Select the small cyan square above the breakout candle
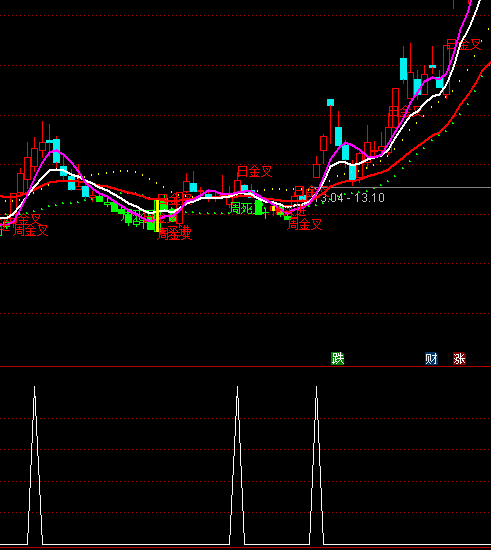 click(x=330, y=102)
